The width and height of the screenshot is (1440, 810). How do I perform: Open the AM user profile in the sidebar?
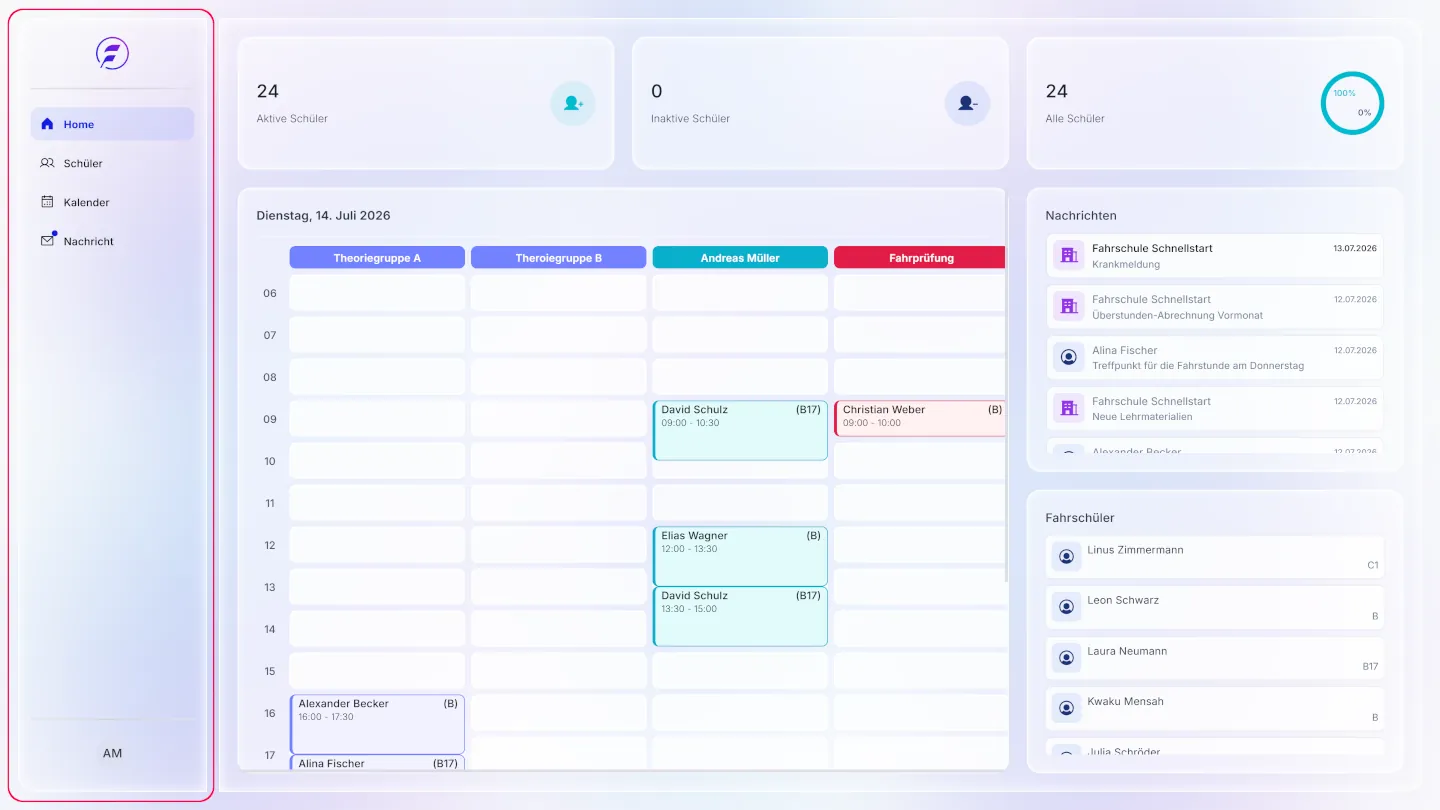pos(112,753)
